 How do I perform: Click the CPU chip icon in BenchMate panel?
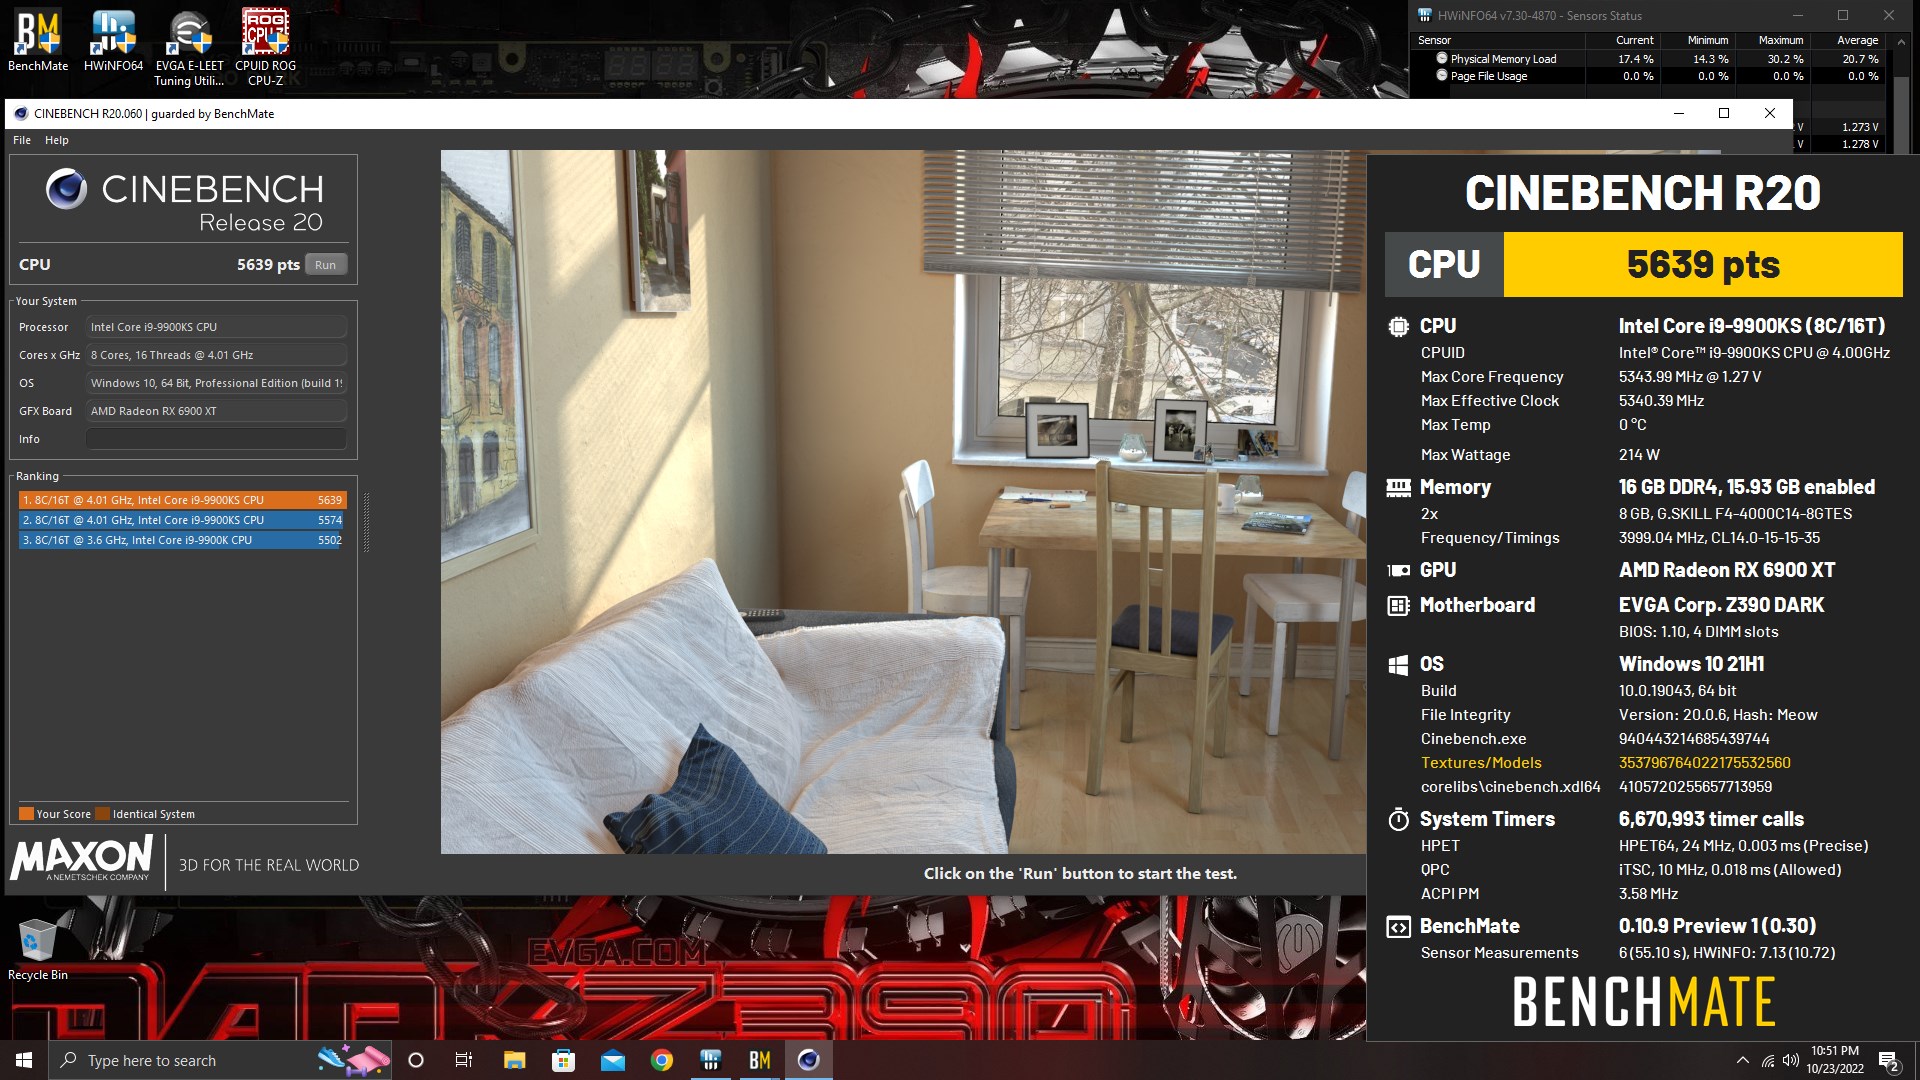tap(1398, 326)
